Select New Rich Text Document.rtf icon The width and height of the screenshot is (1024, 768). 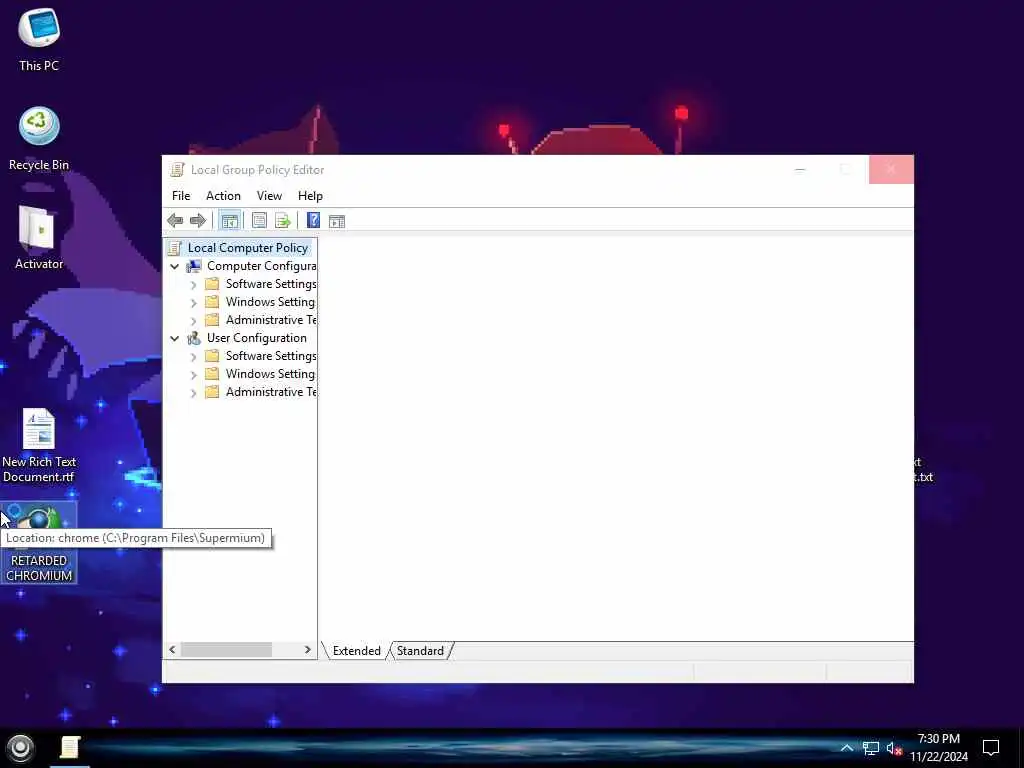point(39,445)
